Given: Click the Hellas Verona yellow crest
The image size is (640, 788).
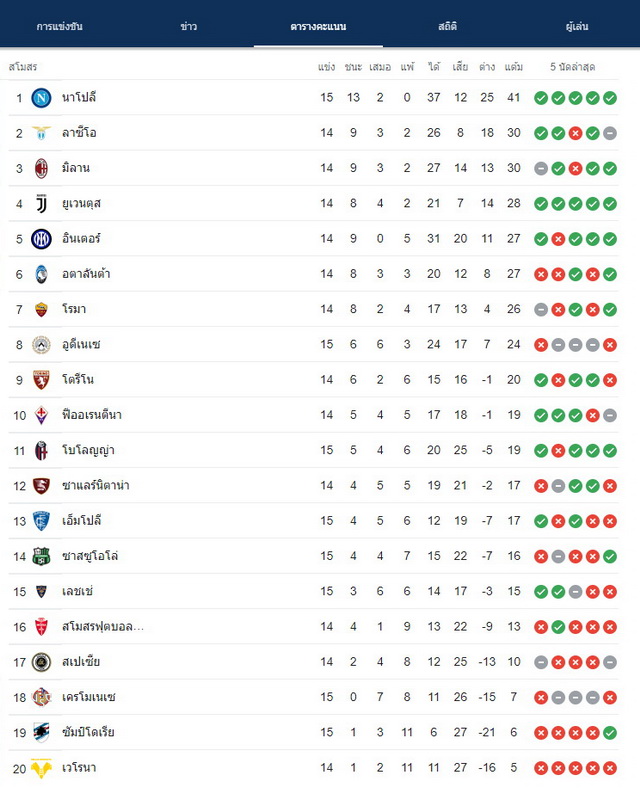Looking at the screenshot, I should [41, 768].
